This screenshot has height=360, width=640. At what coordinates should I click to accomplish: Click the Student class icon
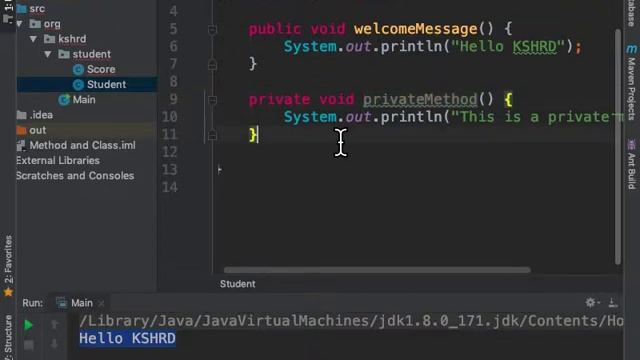tap(78, 85)
